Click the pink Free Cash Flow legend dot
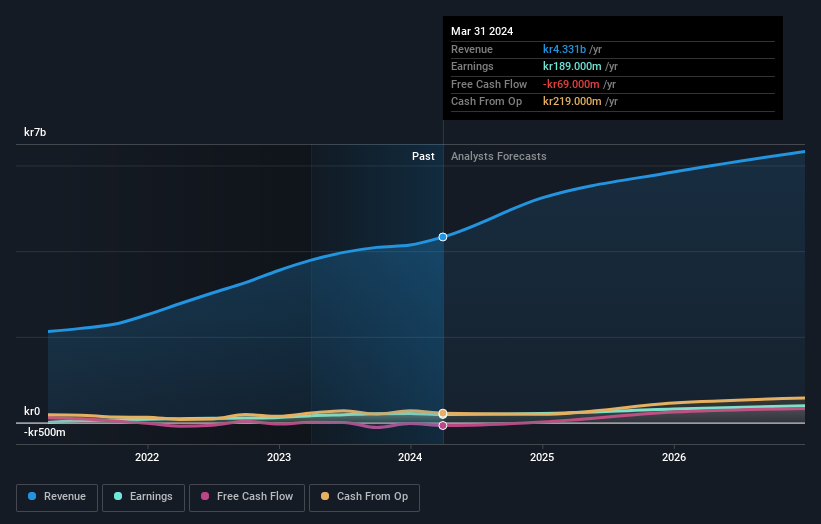Image resolution: width=821 pixels, height=524 pixels. [x=205, y=496]
